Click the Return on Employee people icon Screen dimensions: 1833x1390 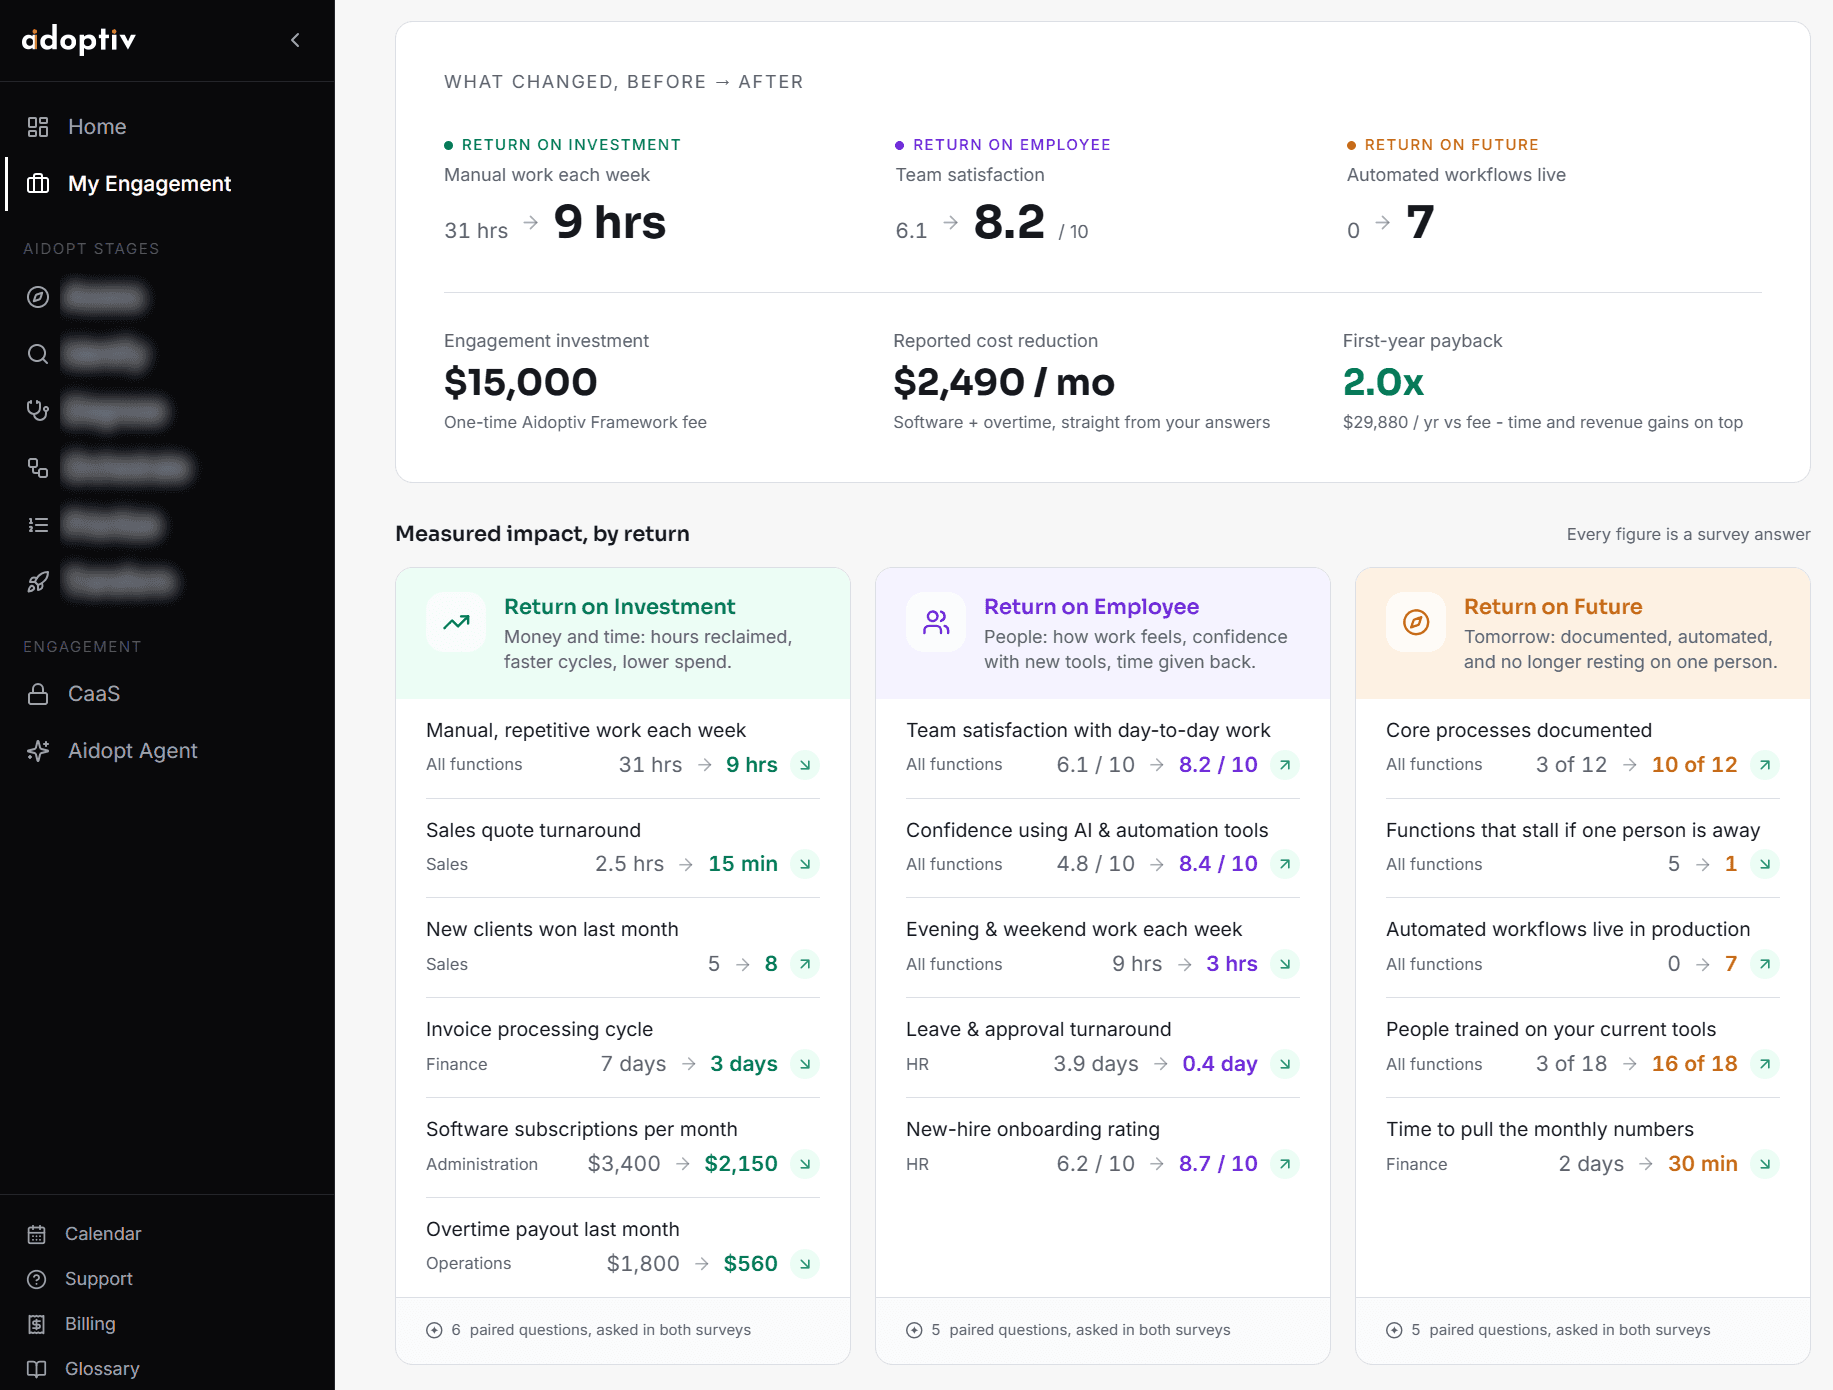click(936, 622)
